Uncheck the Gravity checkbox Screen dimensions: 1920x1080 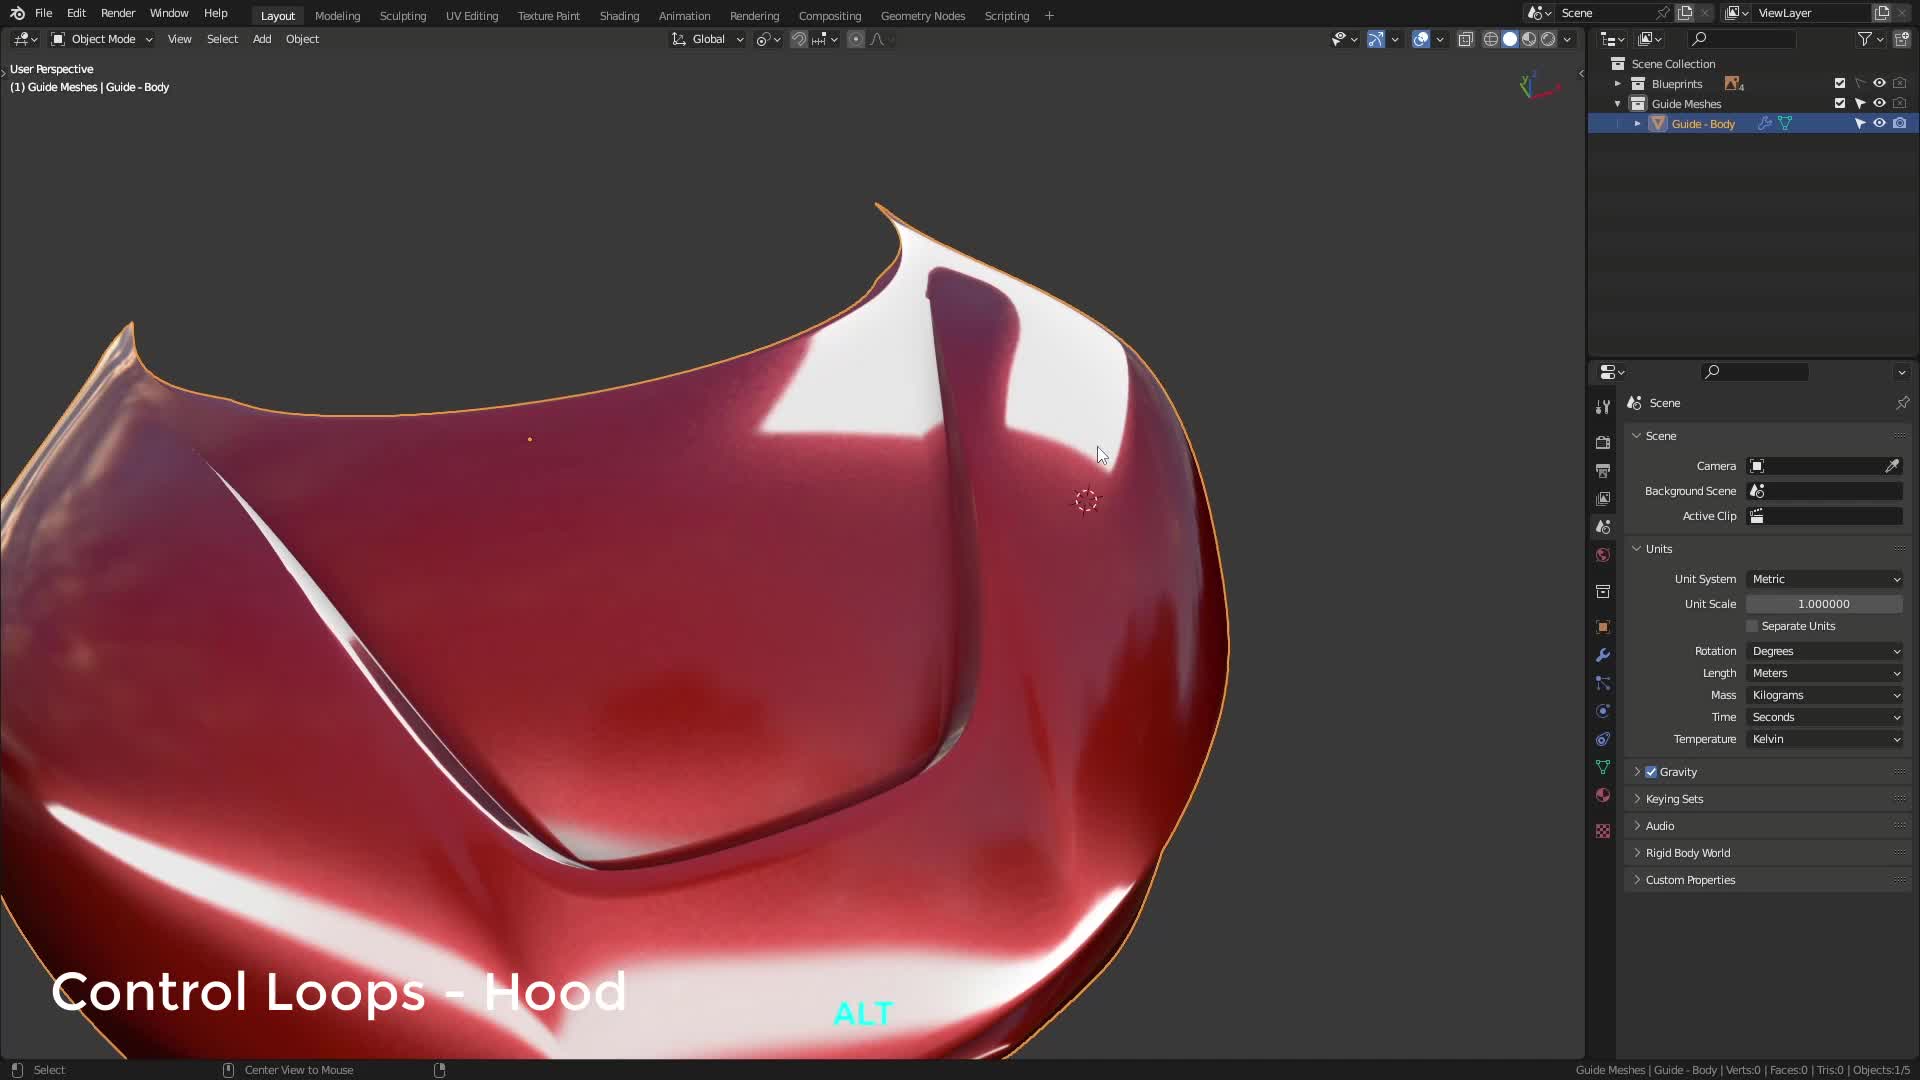coord(1651,772)
